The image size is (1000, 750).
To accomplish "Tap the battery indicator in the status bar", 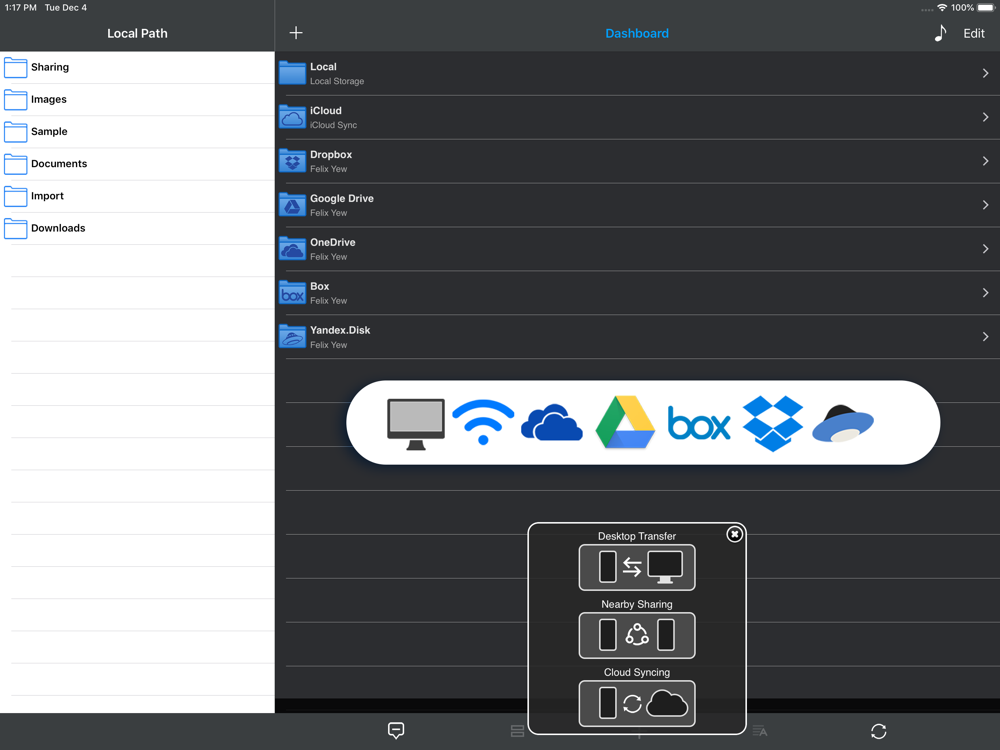I will coord(986,8).
